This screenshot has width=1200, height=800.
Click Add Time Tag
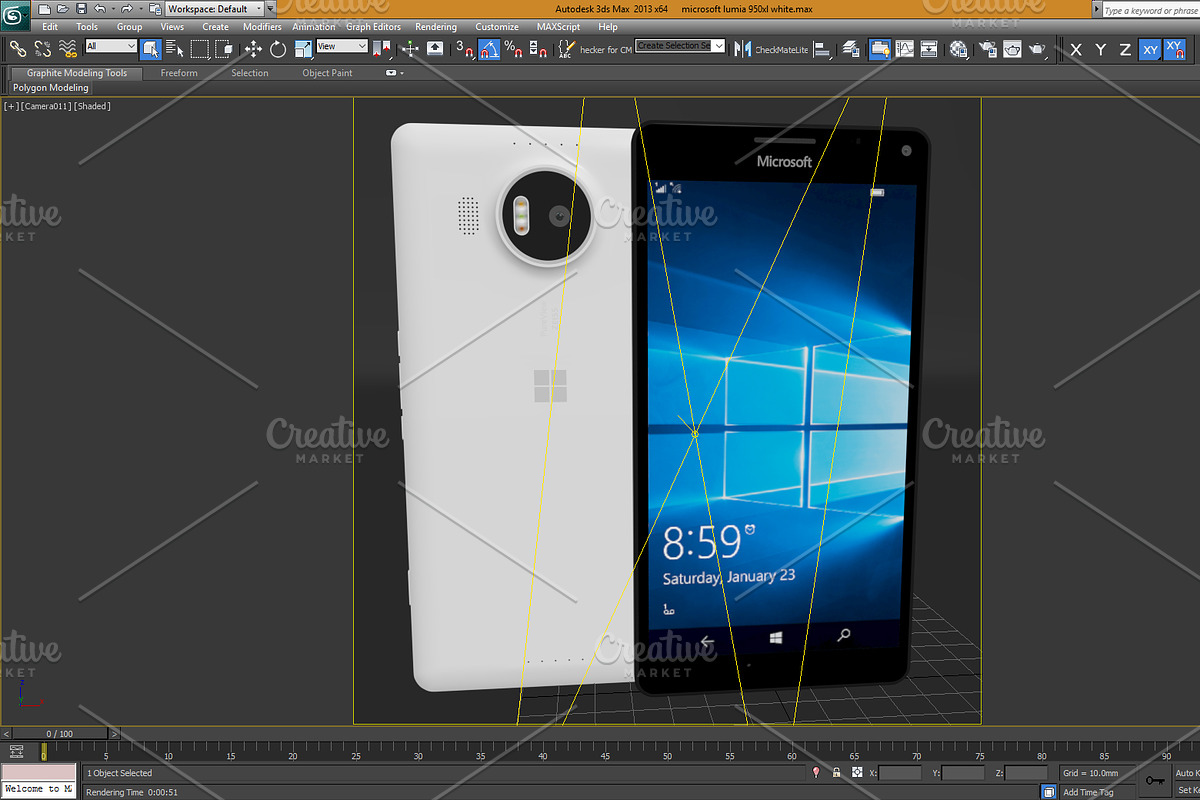pos(1088,792)
